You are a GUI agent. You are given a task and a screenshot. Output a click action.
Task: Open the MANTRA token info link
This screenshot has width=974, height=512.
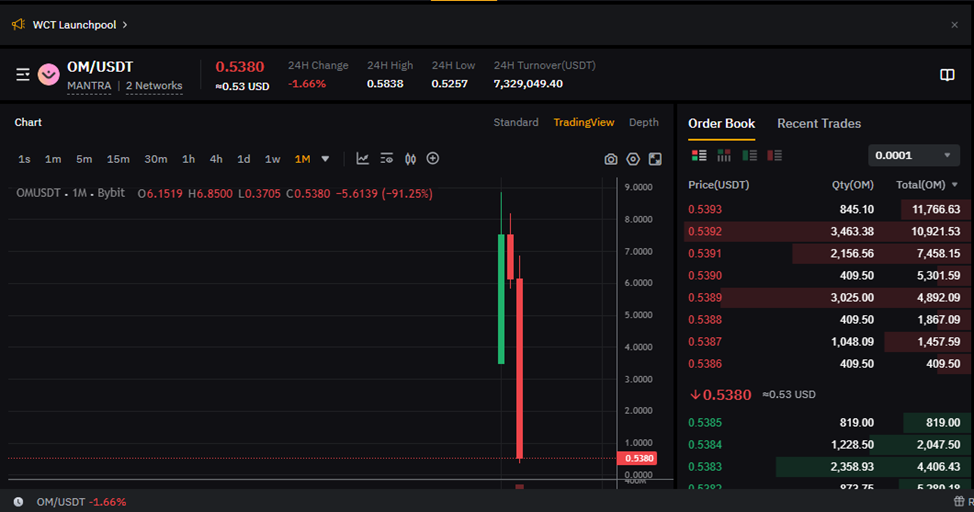point(89,86)
